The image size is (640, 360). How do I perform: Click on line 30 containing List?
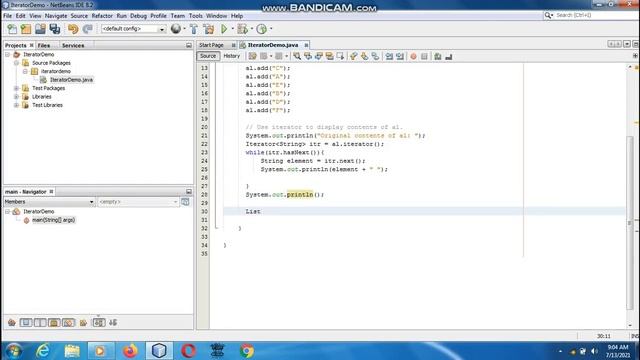coord(424,211)
